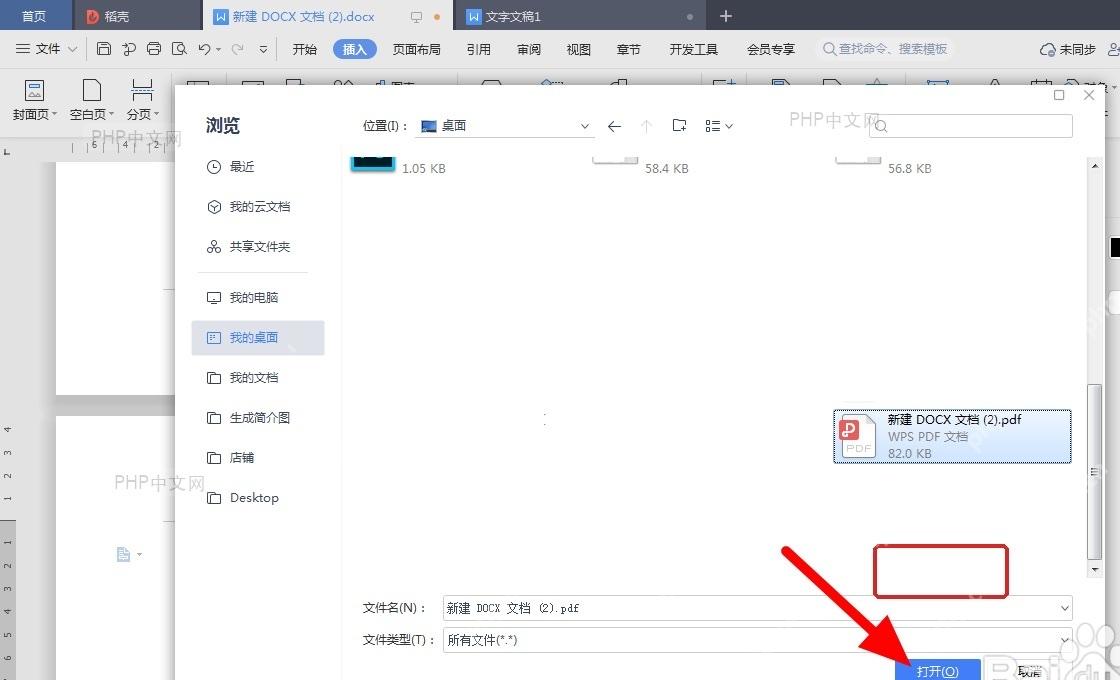The height and width of the screenshot is (680, 1120).
Task: Click the up-one-level arrow in the dialog
Action: [x=646, y=126]
